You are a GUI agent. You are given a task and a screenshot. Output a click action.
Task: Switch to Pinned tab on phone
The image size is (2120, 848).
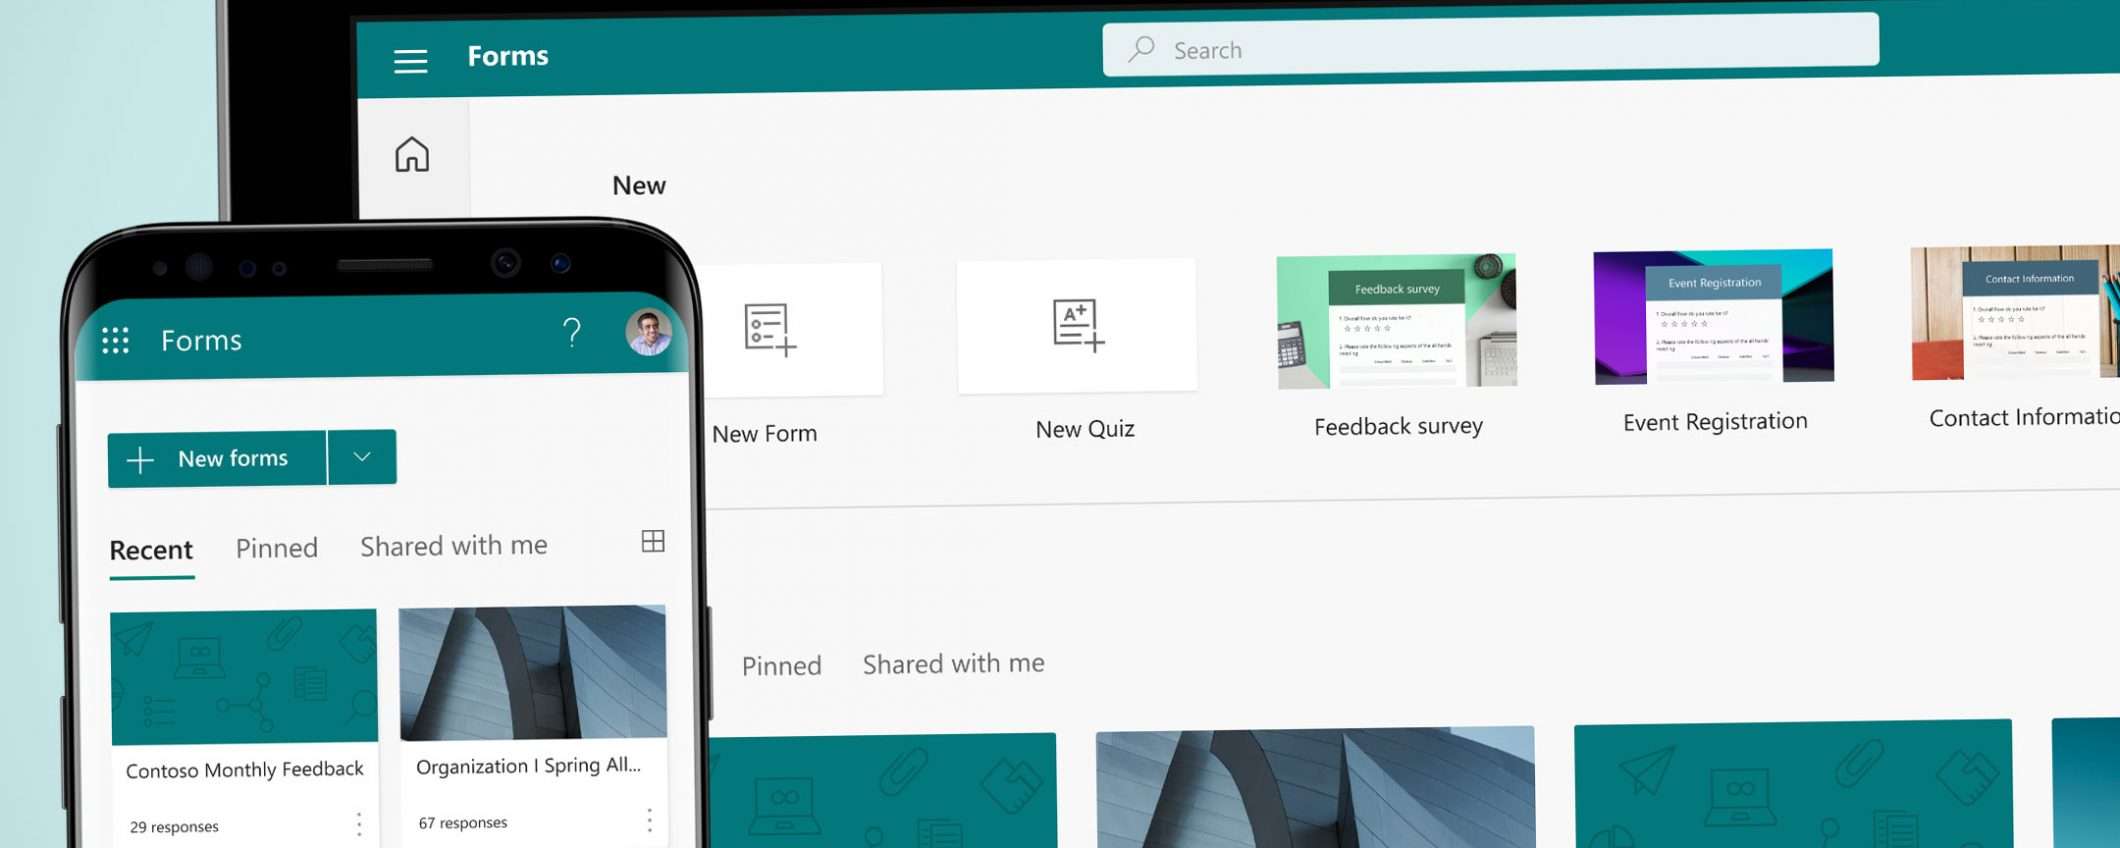click(x=277, y=548)
